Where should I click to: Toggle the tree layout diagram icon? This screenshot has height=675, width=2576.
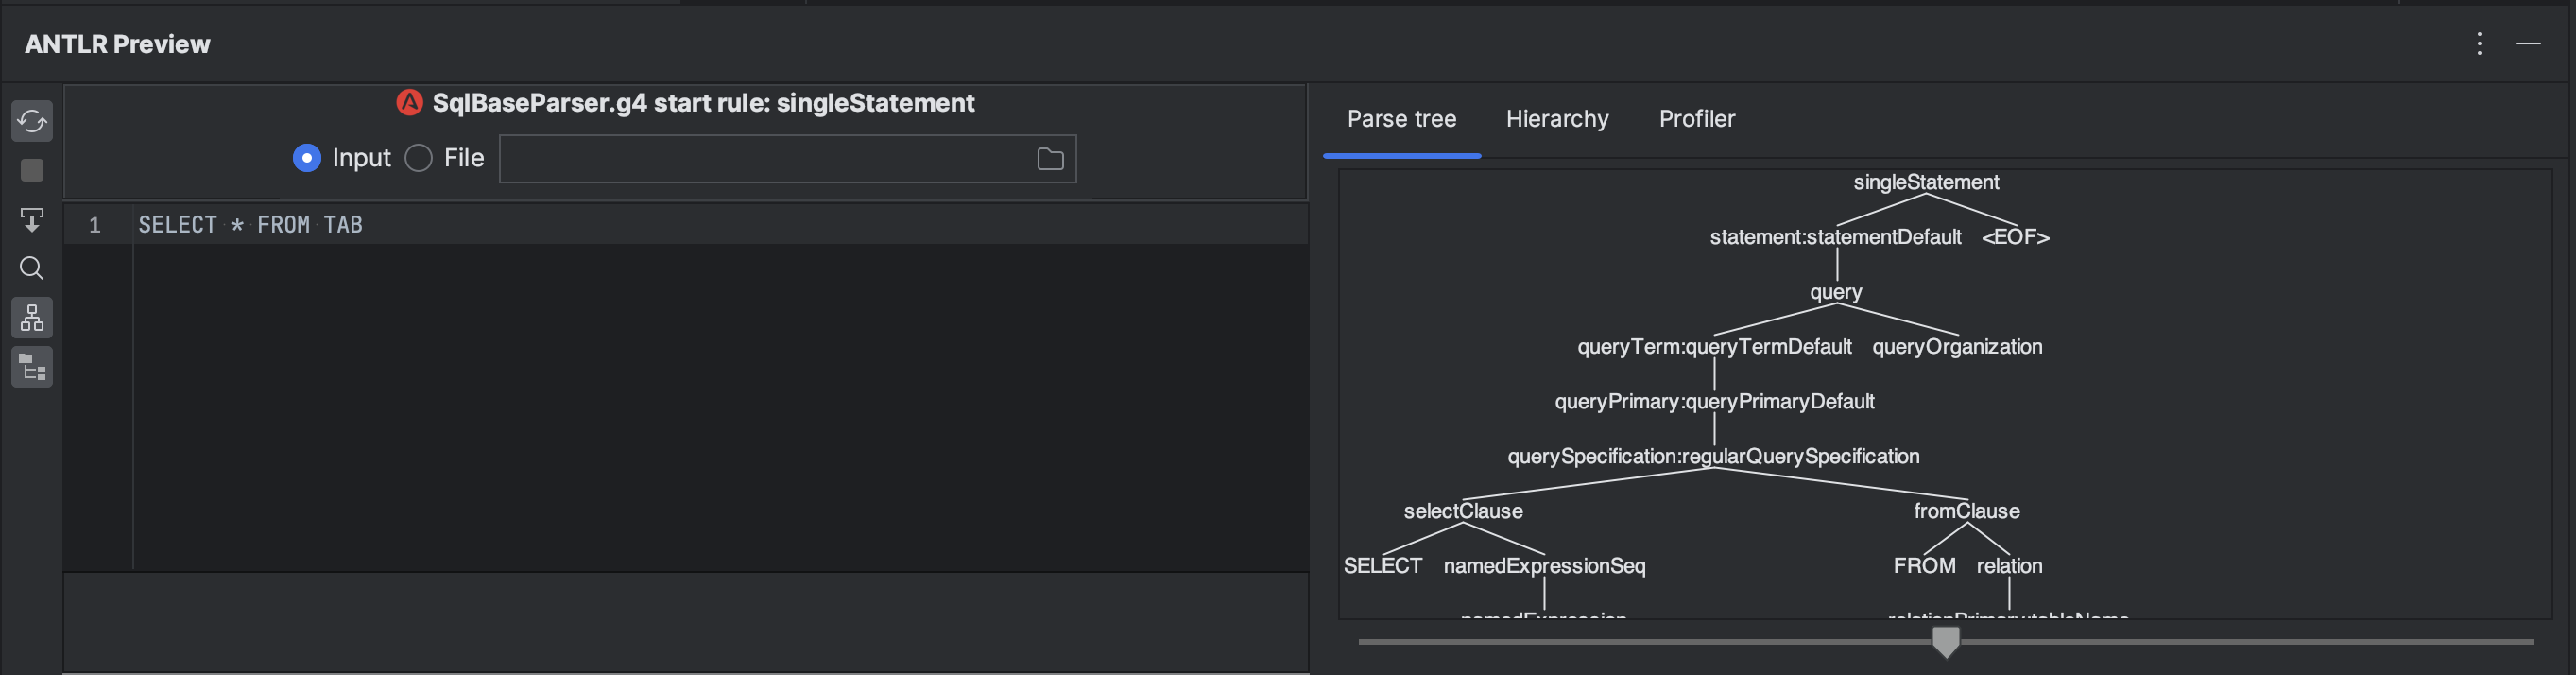click(x=32, y=318)
